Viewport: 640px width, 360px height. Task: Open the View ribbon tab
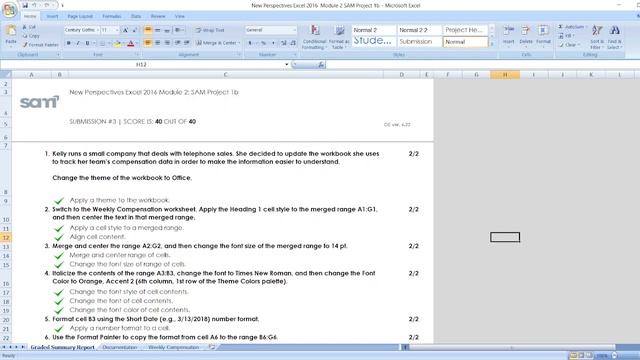pos(180,16)
